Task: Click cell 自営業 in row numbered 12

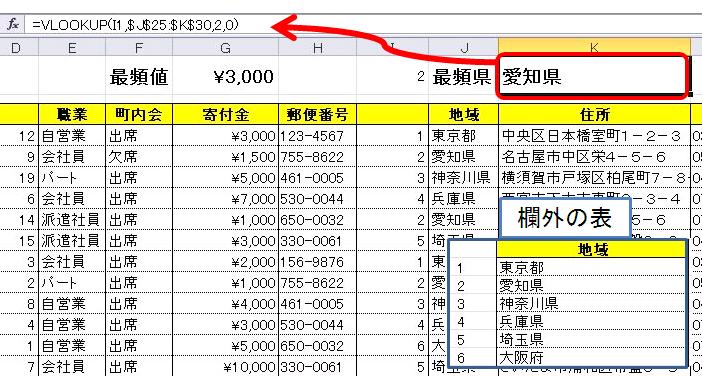Action: [72, 136]
